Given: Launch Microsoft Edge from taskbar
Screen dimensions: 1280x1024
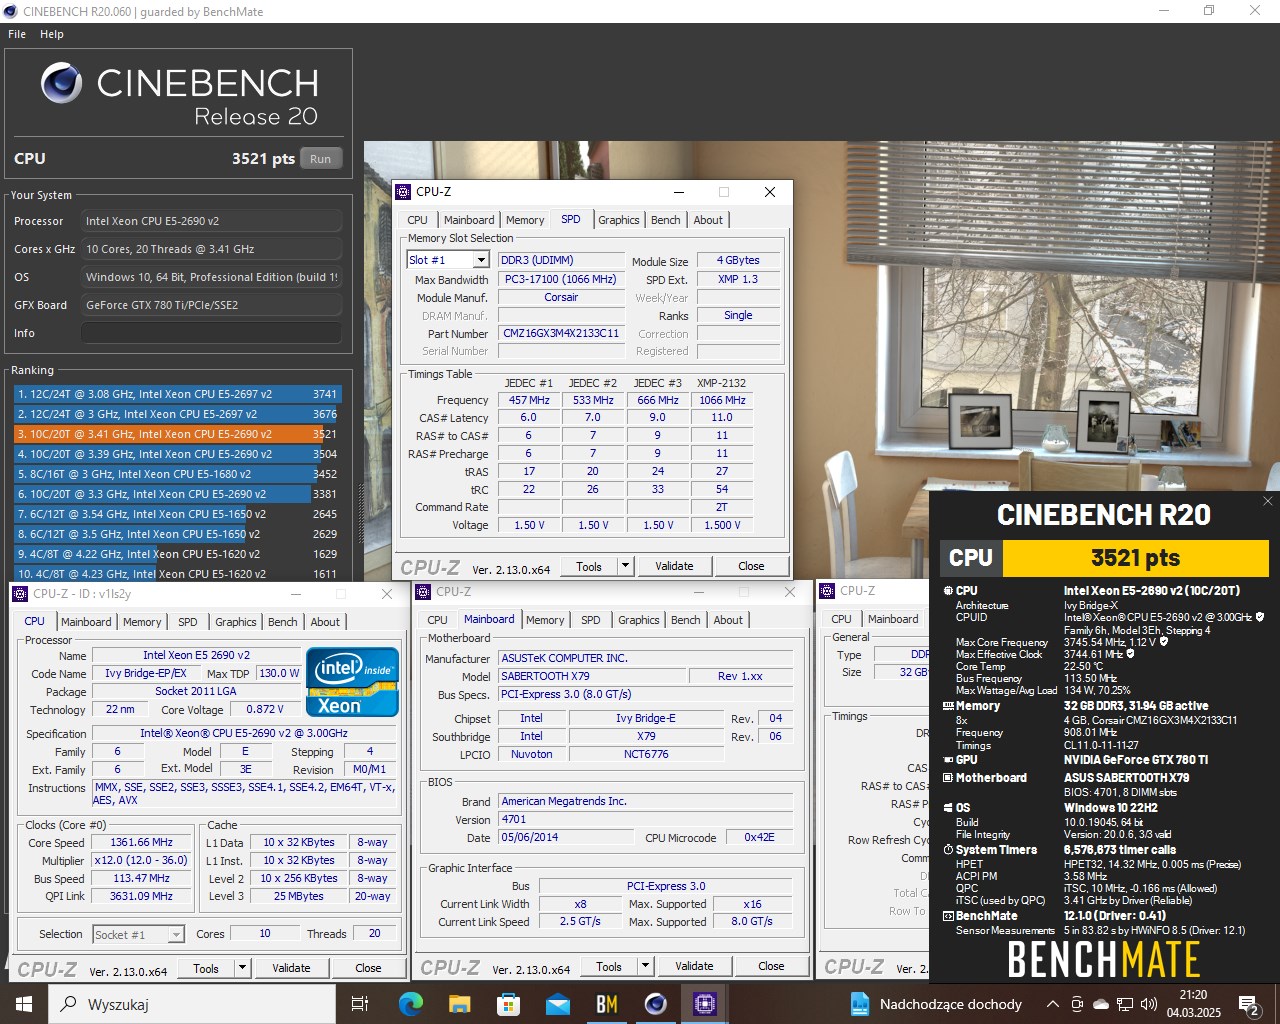Looking at the screenshot, I should (x=411, y=1003).
